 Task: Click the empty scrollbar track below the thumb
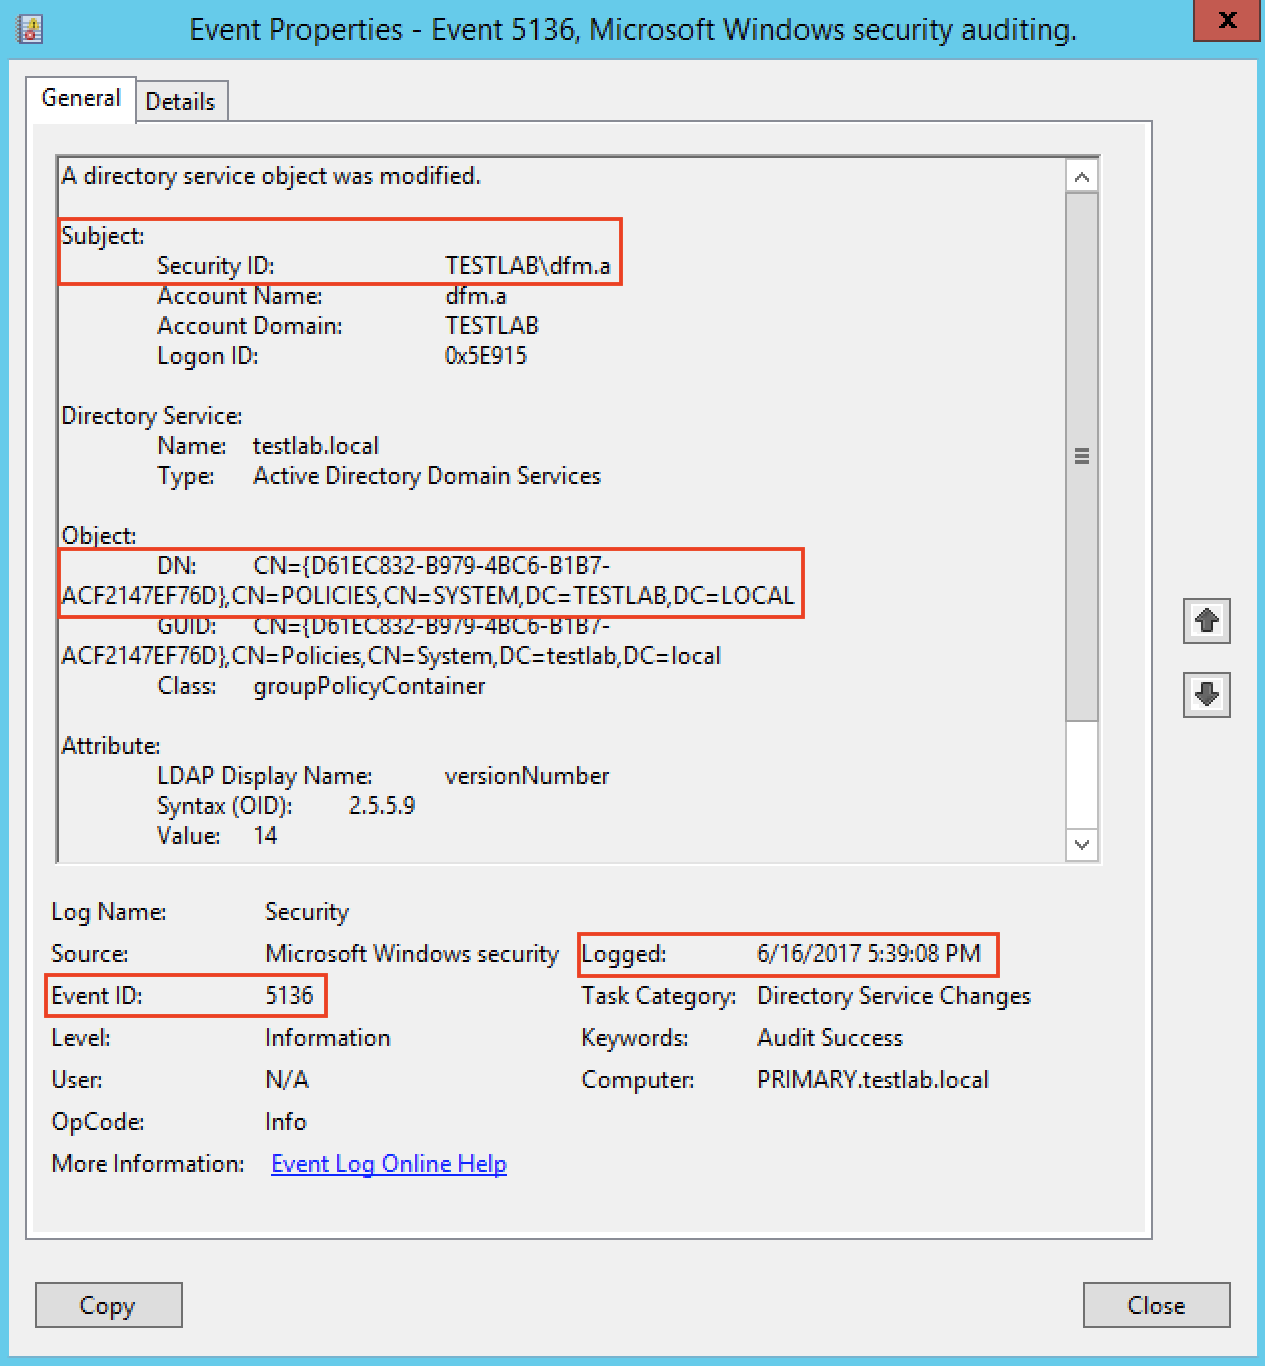[x=1081, y=773]
